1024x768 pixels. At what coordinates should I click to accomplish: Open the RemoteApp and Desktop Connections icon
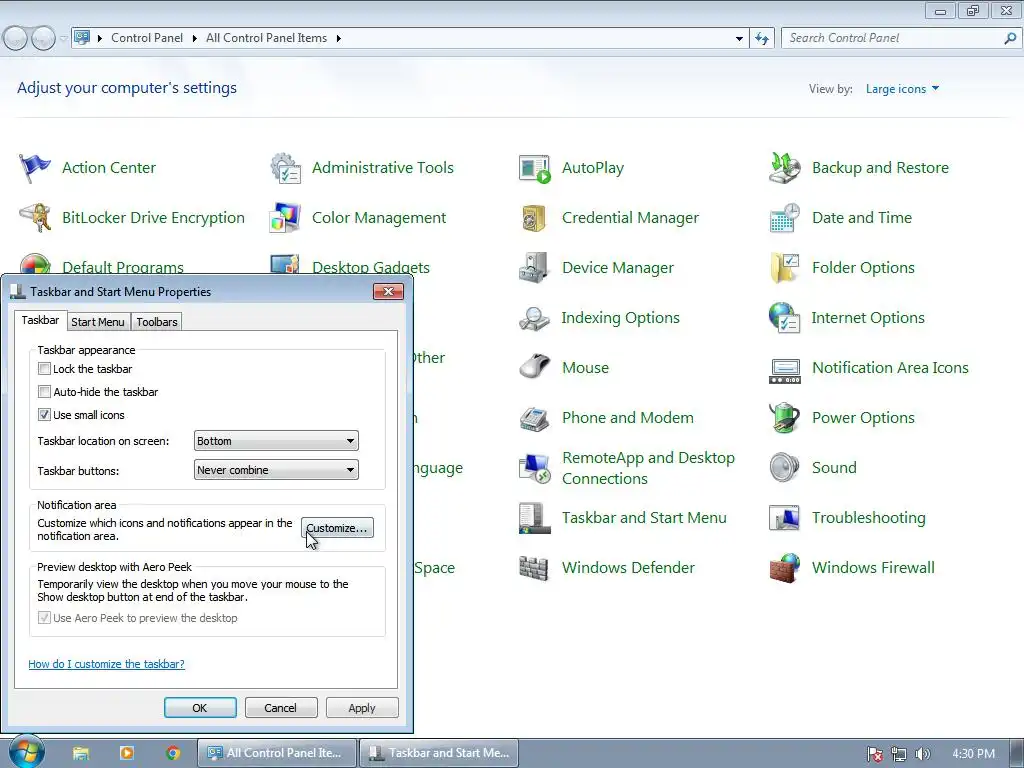coord(534,468)
